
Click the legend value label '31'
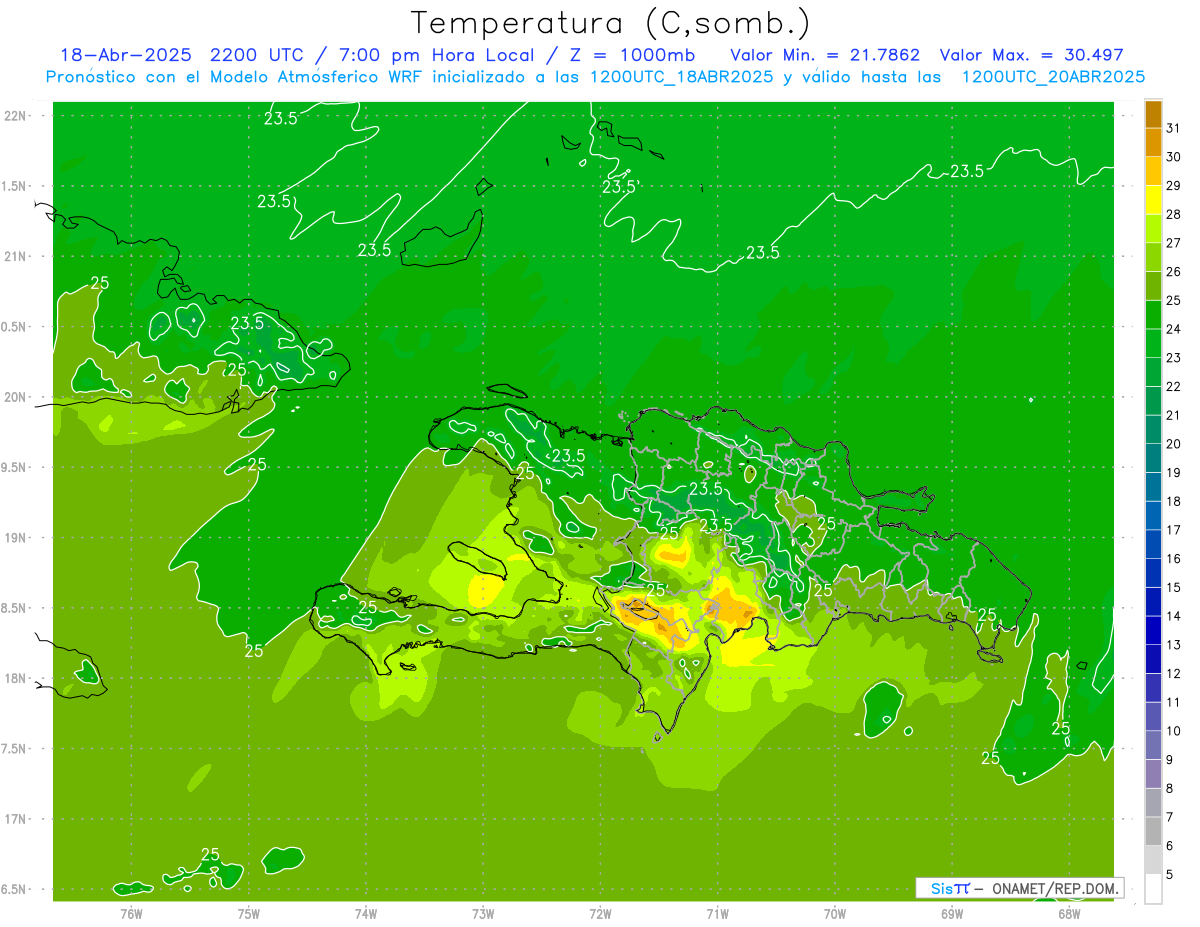[x=1173, y=127]
